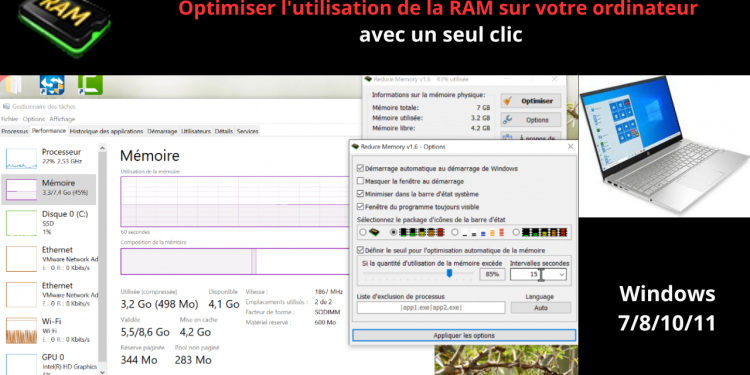Open the Utilisateurs tab
Image resolution: width=750 pixels, height=375 pixels.
[196, 131]
